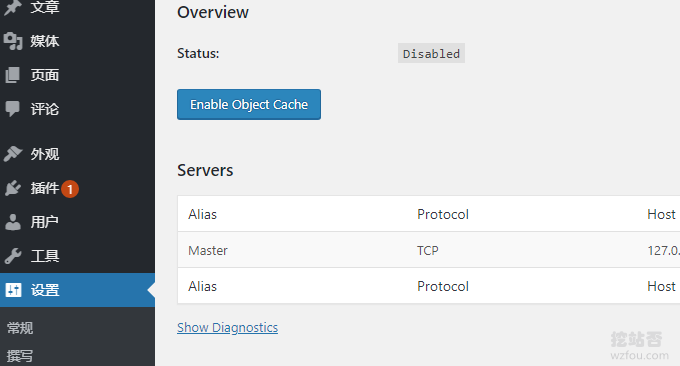Click the orange plugin update badge
The width and height of the screenshot is (680, 366).
tap(70, 189)
